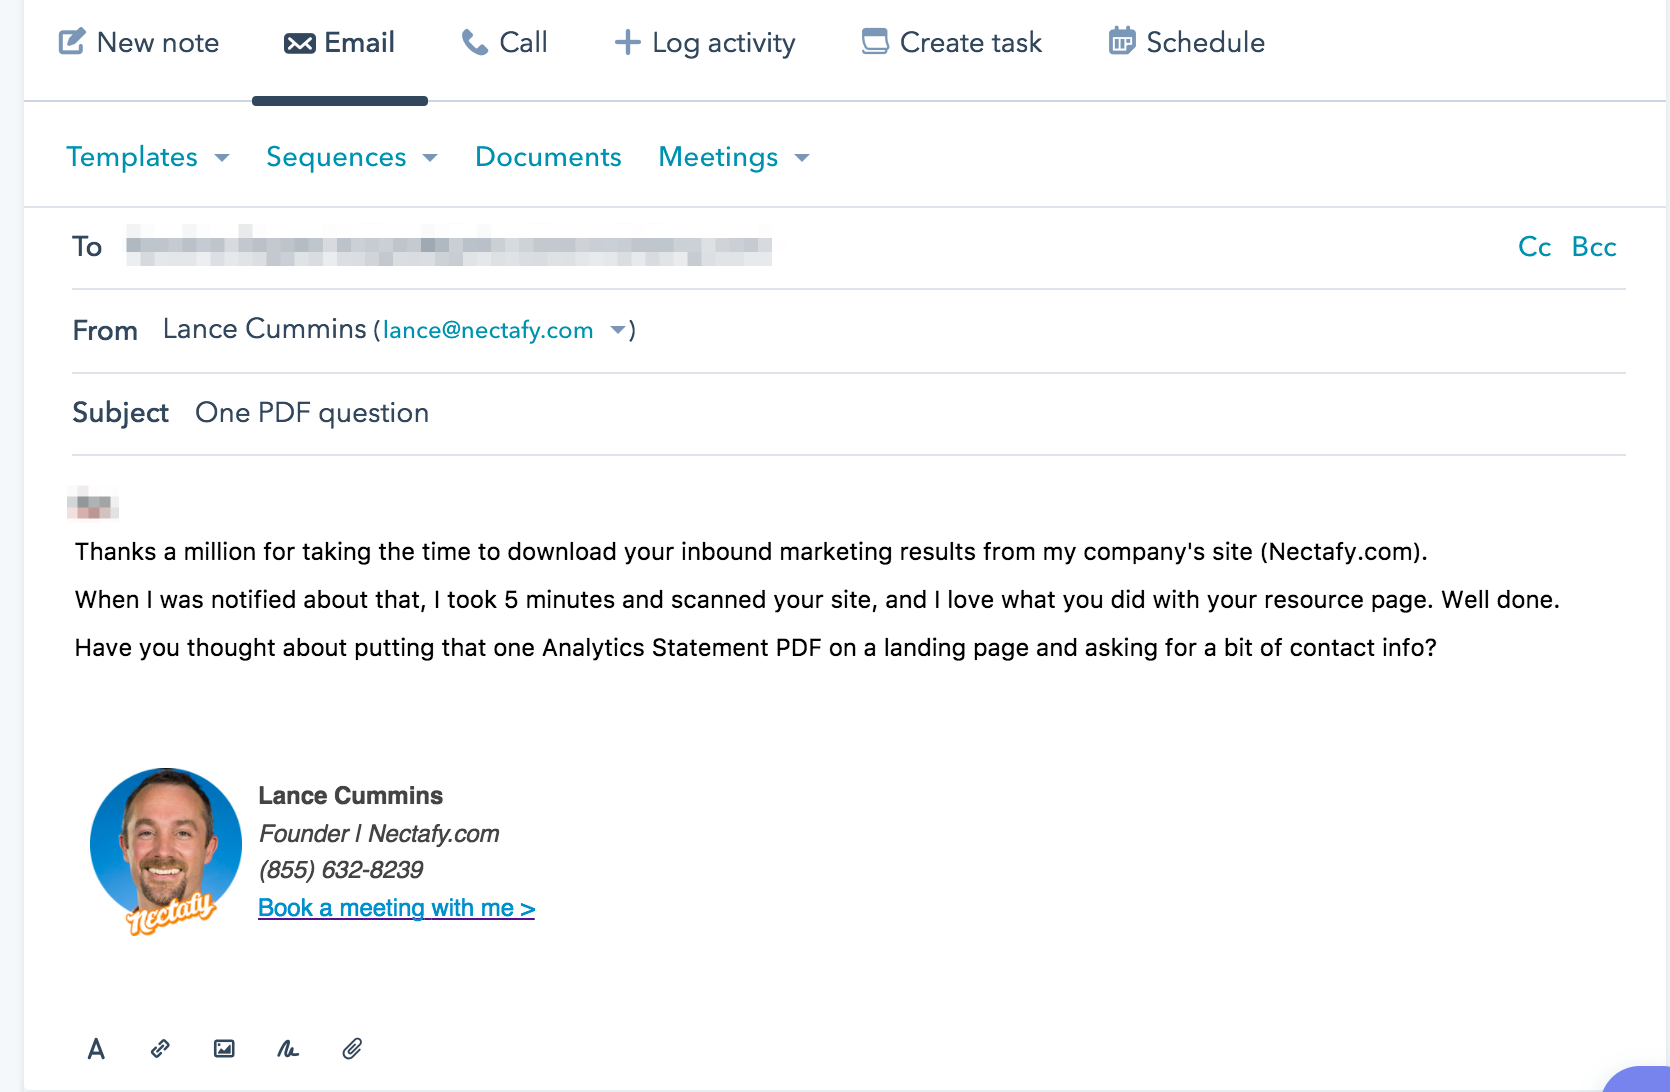1670x1092 pixels.
Task: Click the 'Have you thought about' sentence
Action: tap(756, 648)
